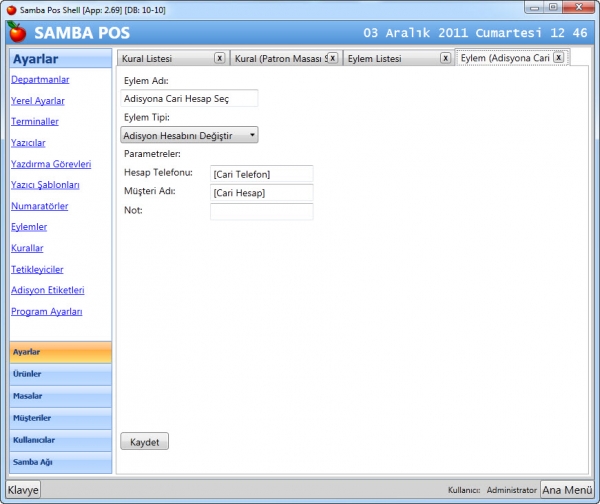
Task: Switch to the Kural (Patron Masası) tab
Action: 286,58
